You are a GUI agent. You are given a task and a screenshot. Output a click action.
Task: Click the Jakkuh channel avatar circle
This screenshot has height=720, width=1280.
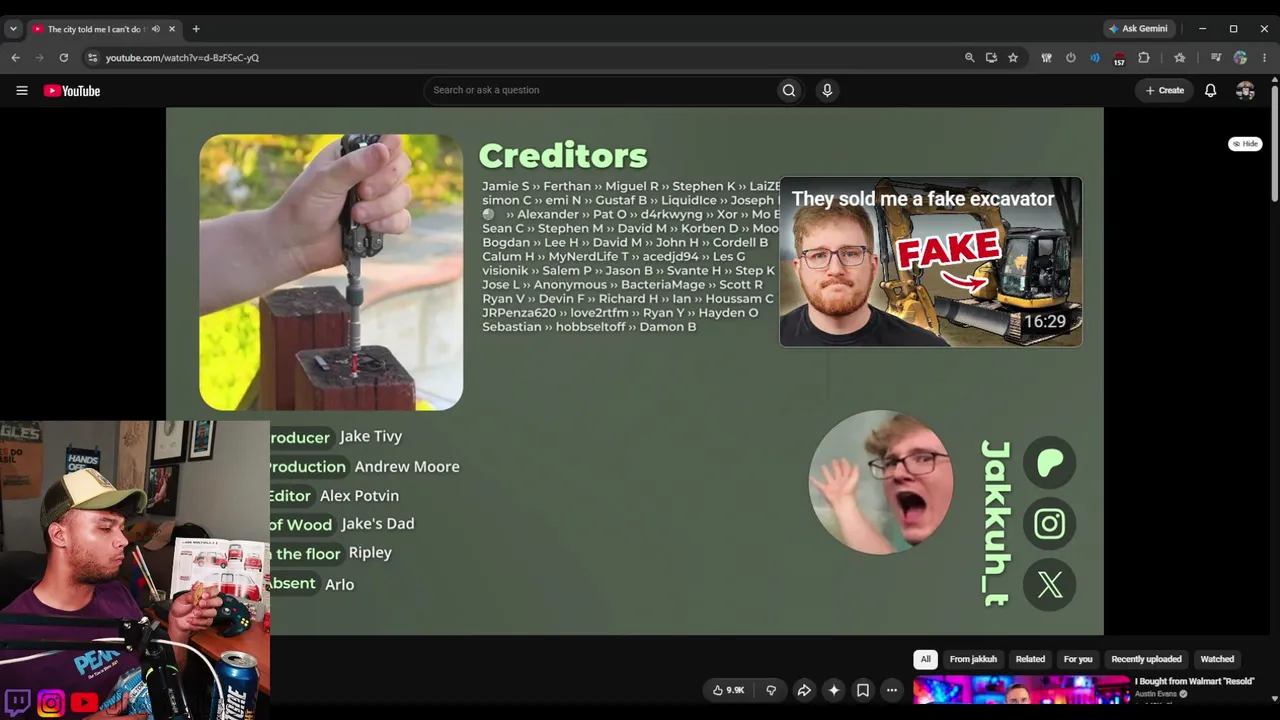(880, 482)
